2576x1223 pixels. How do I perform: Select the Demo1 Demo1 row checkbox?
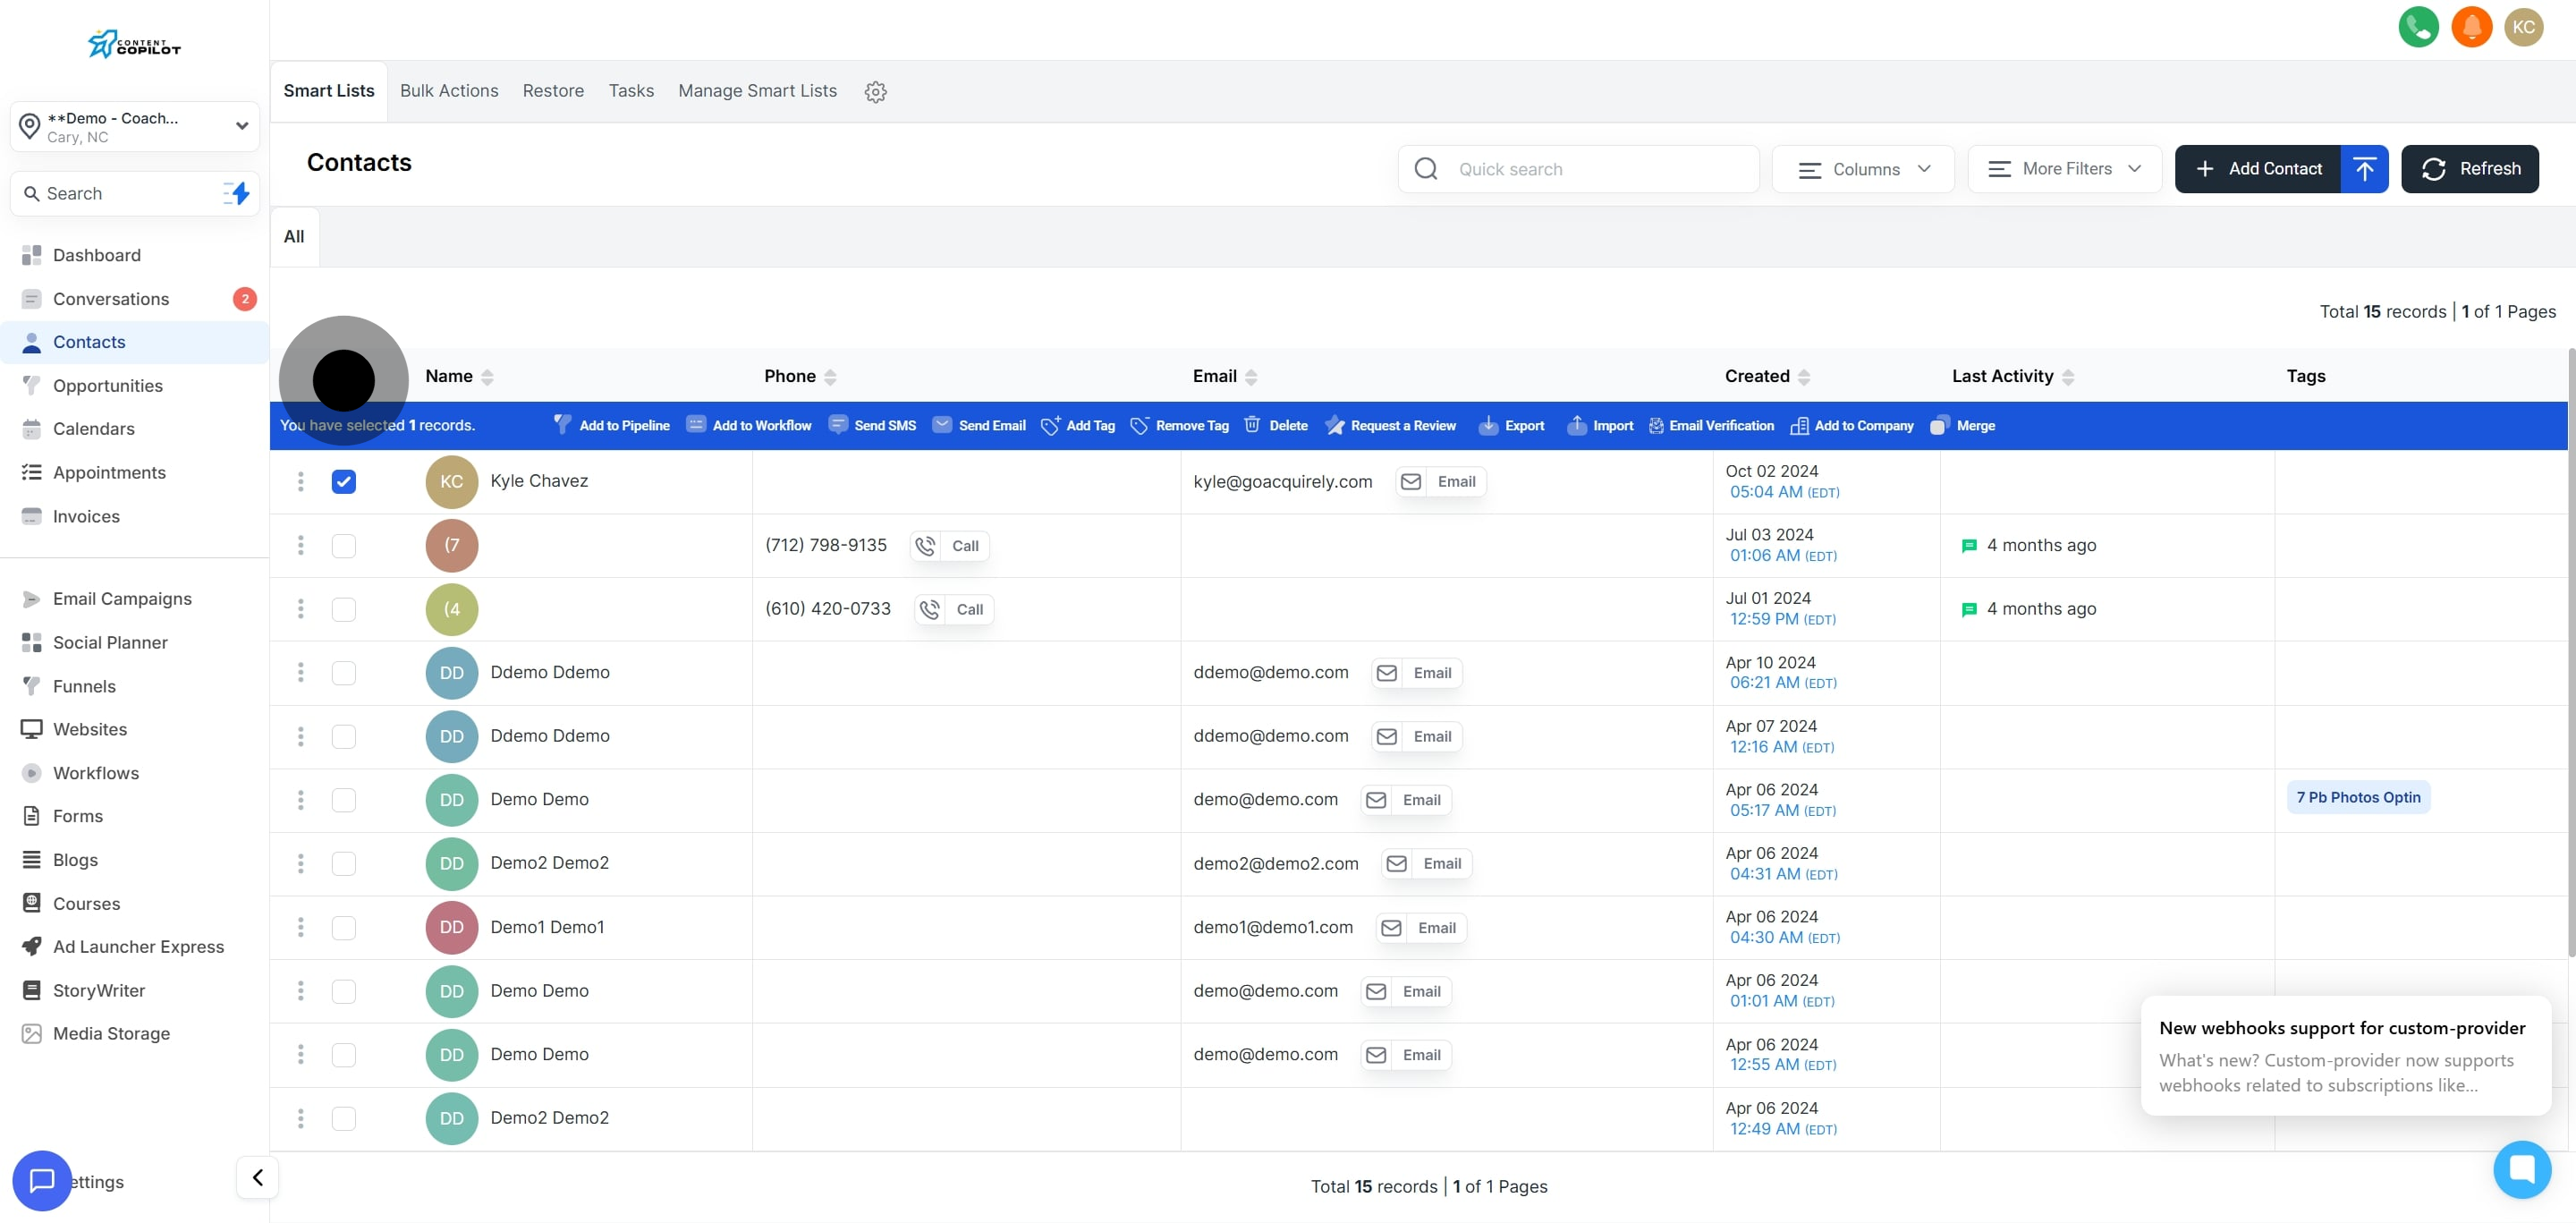343,928
